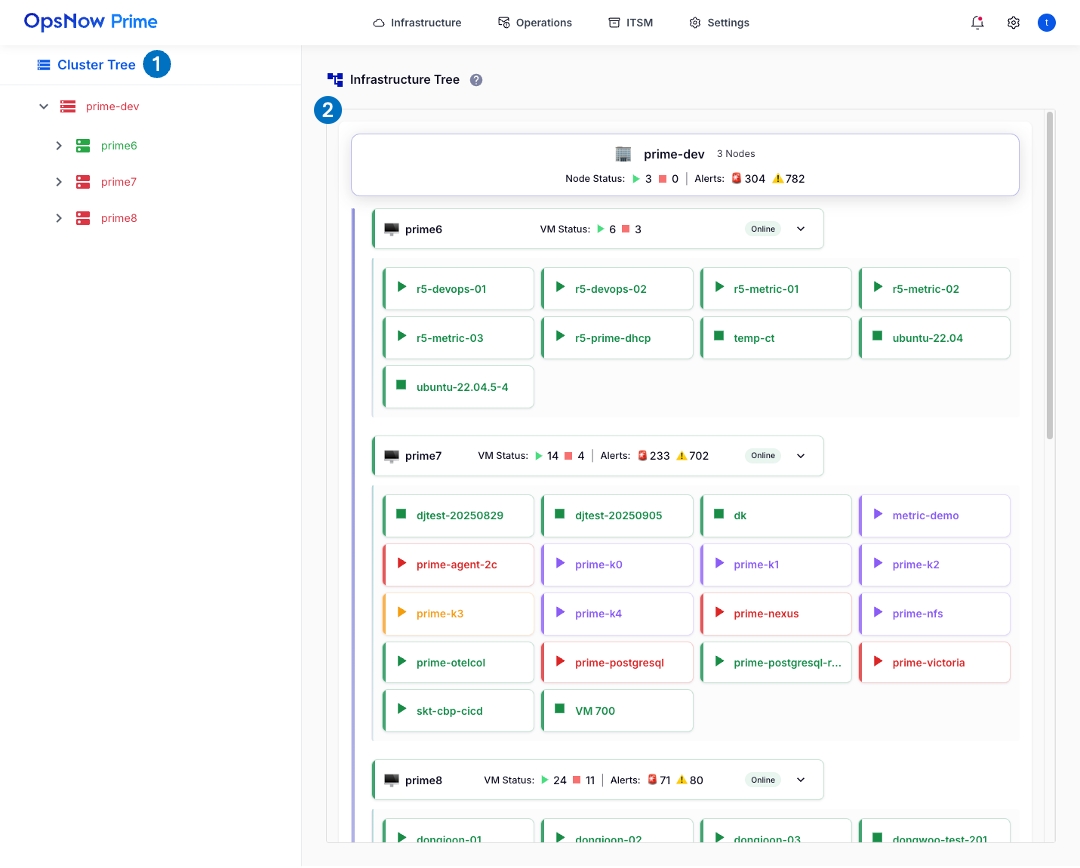
Task: Collapse the prime-dev cluster tree node
Action: [43, 106]
